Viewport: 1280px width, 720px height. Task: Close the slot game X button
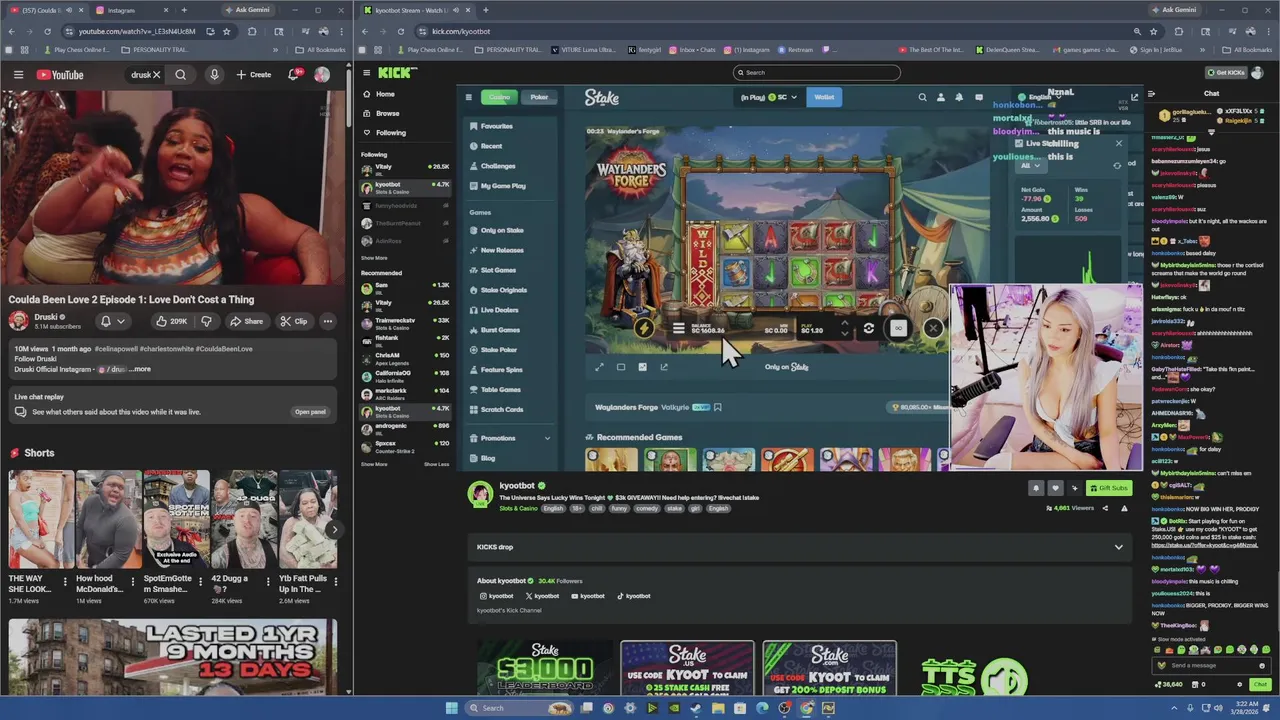click(933, 328)
